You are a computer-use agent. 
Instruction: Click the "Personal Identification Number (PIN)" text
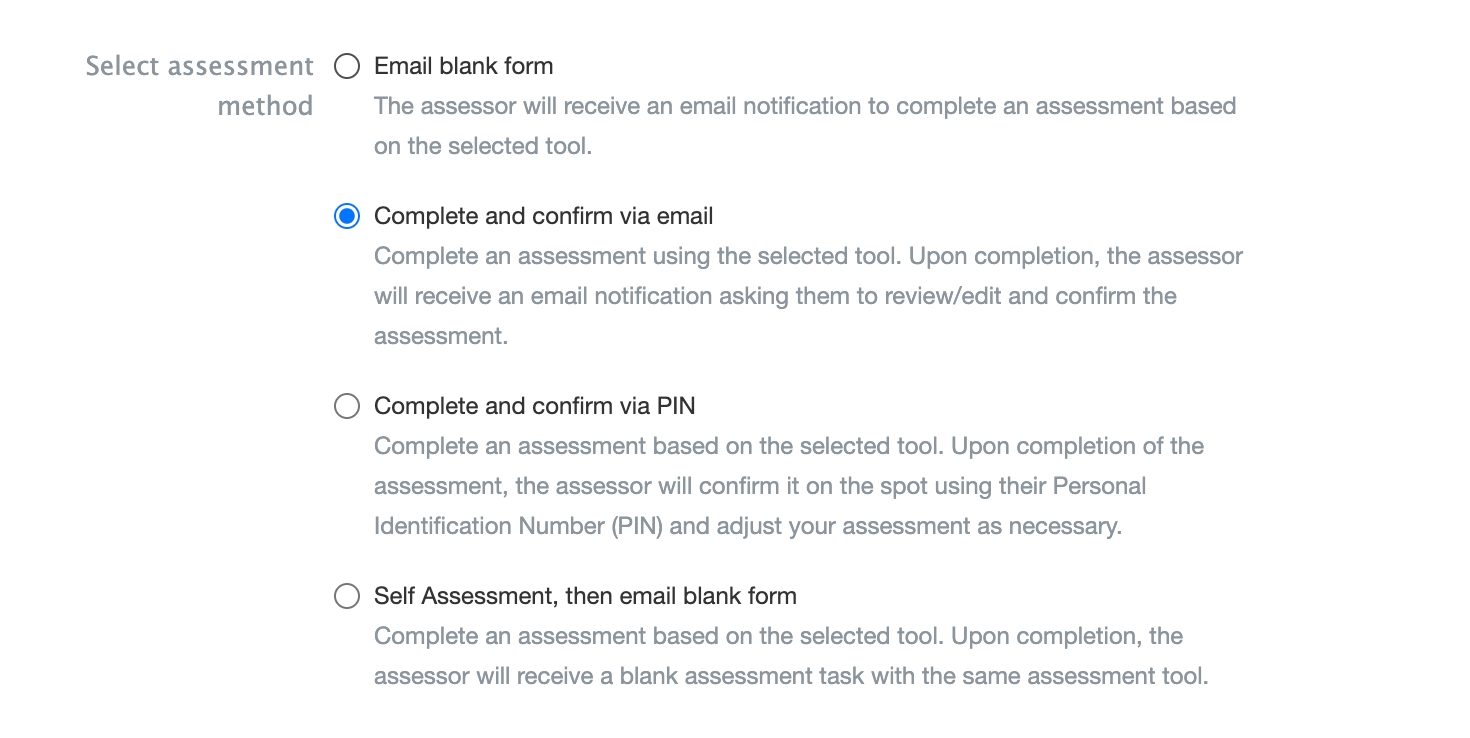point(518,526)
